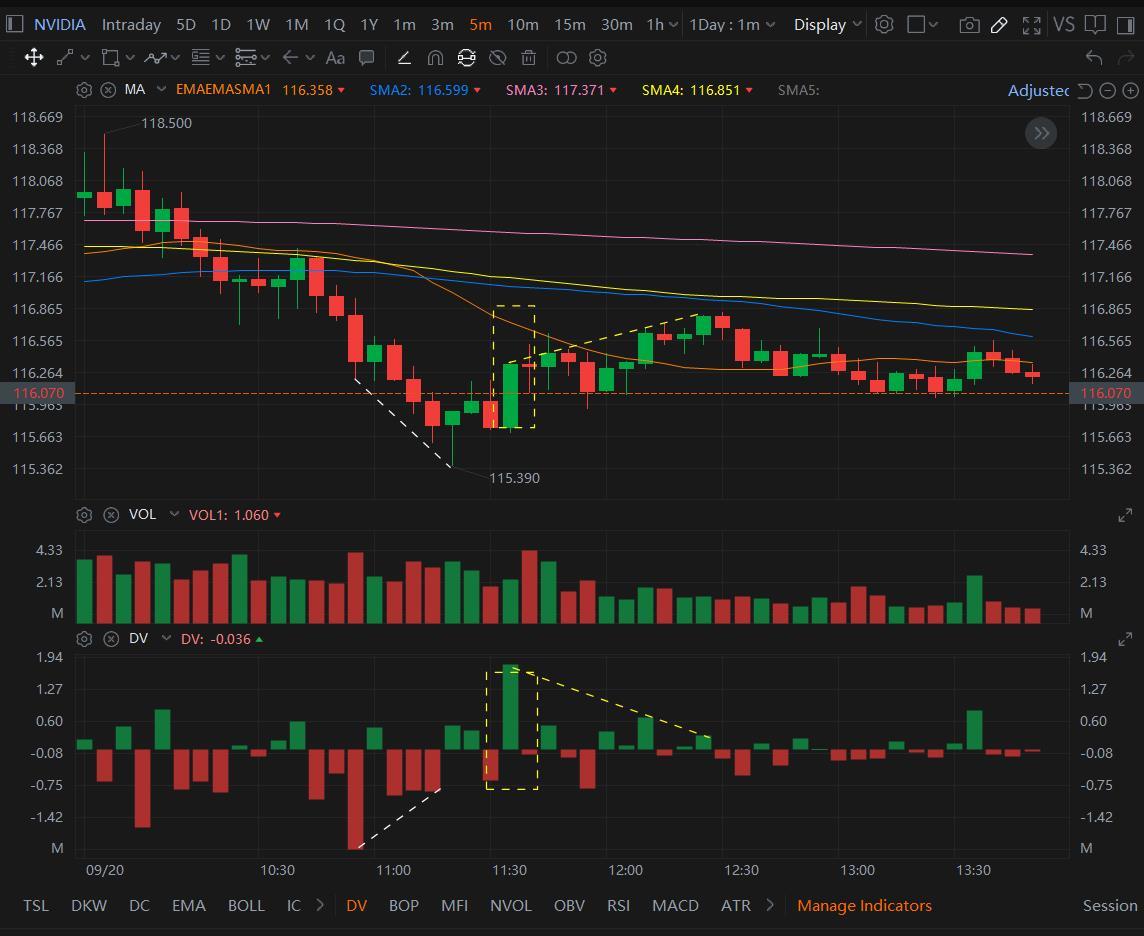Enter fullscreen chart mode
The image size is (1144, 936).
coord(1031,25)
